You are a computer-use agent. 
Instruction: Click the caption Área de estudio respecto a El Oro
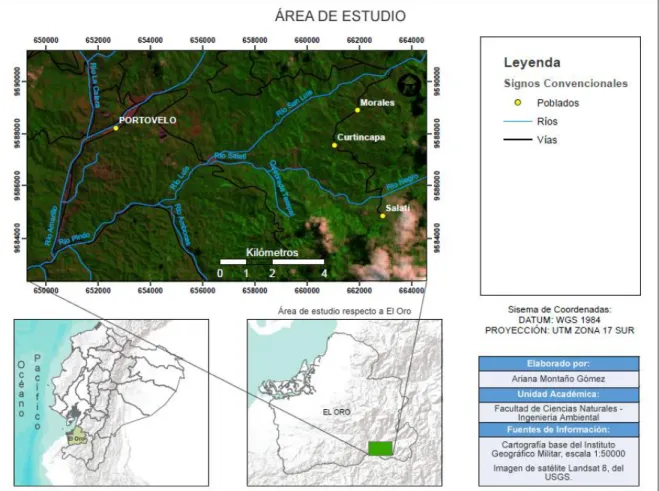[344, 311]
